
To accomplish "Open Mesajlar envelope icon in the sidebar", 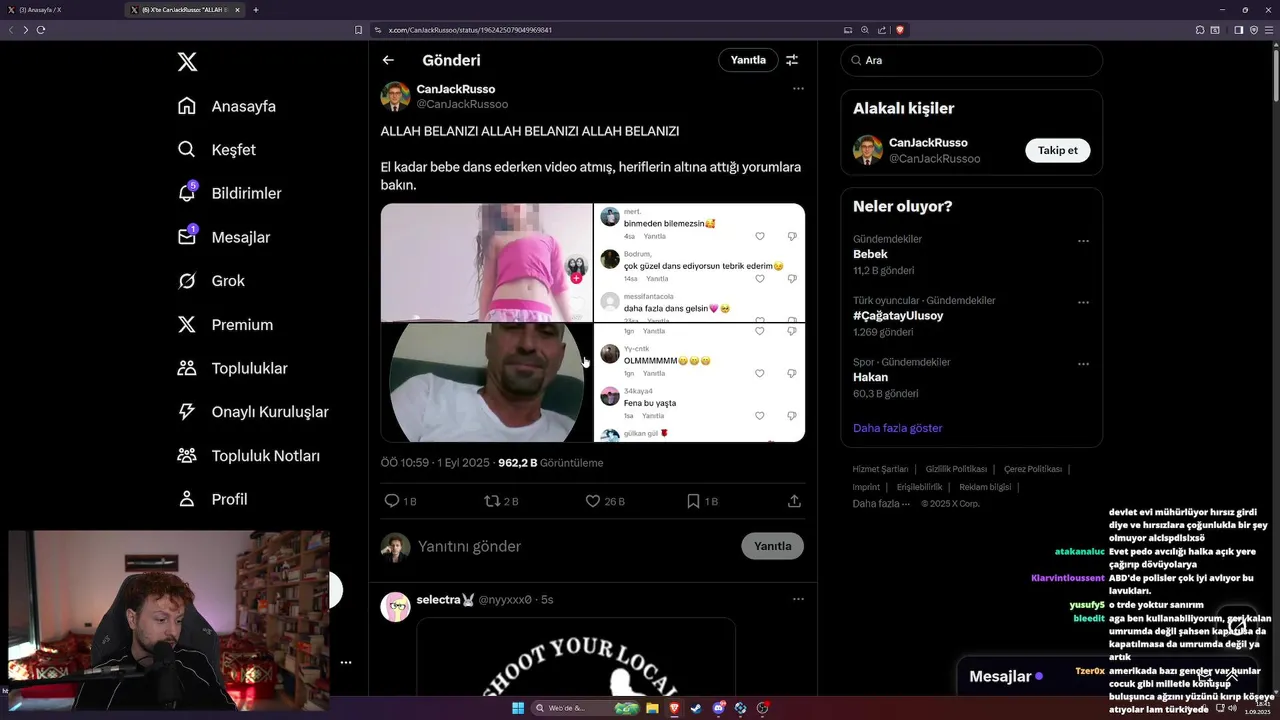I will 186,237.
